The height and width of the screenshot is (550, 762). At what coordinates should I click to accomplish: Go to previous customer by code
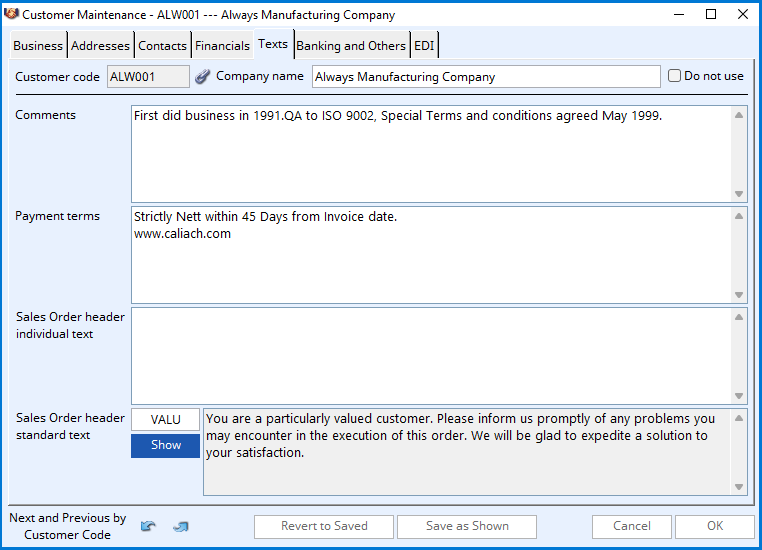tap(148, 526)
